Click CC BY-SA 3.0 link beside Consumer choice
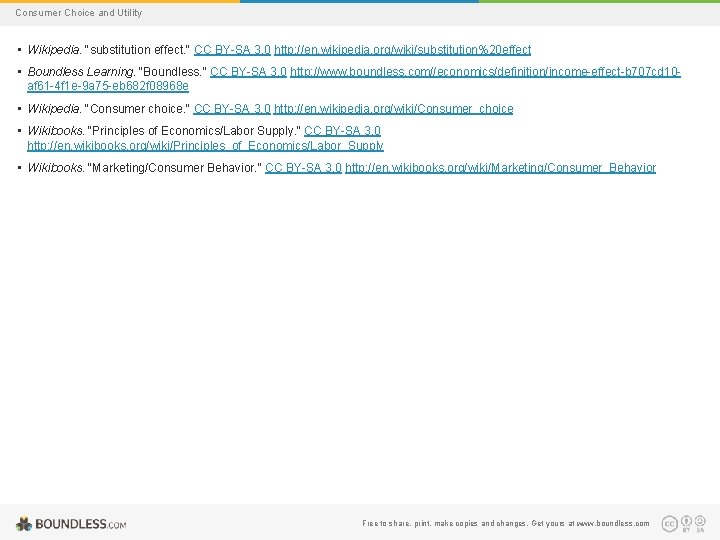The image size is (720, 540). coord(232,109)
